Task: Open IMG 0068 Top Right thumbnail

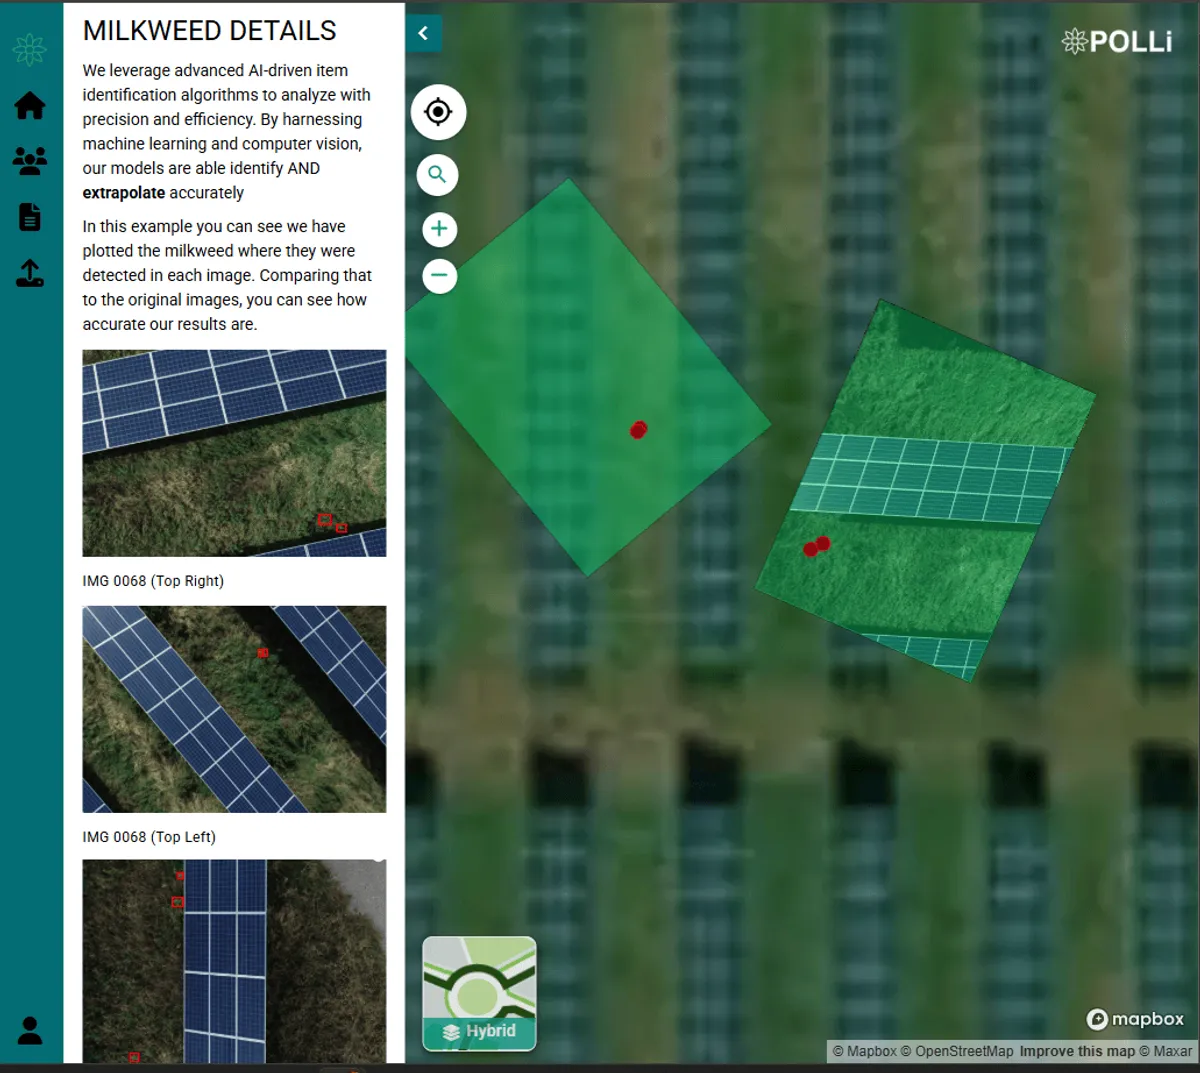Action: (x=234, y=453)
